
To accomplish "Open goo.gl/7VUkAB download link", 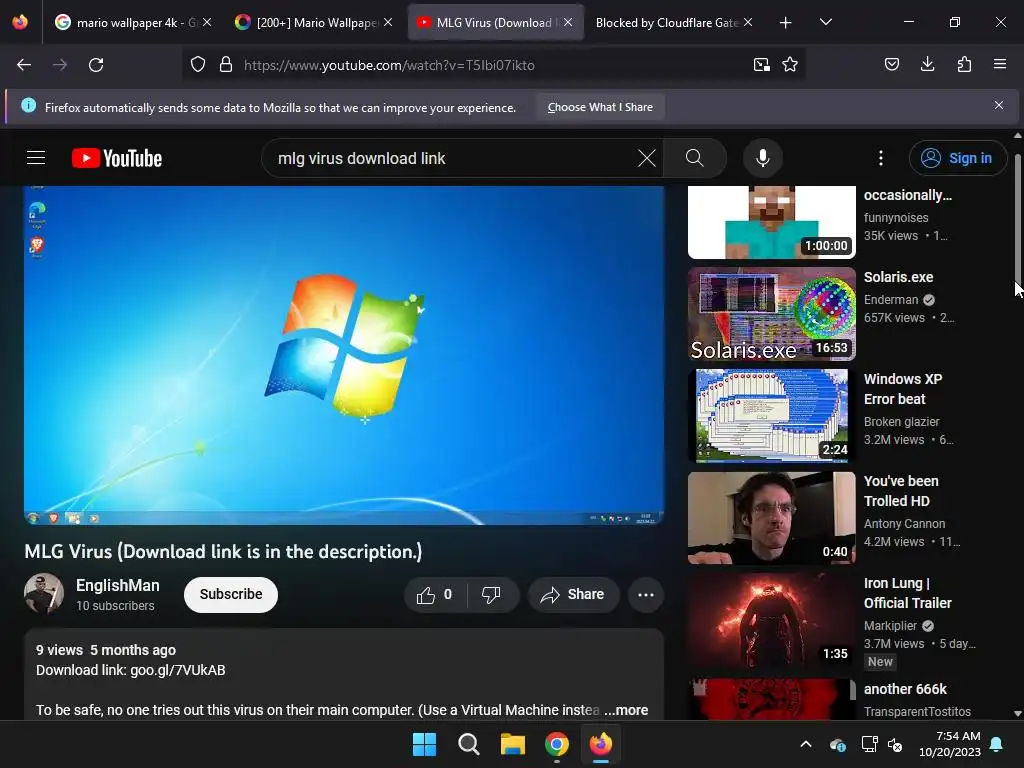I will click(178, 670).
